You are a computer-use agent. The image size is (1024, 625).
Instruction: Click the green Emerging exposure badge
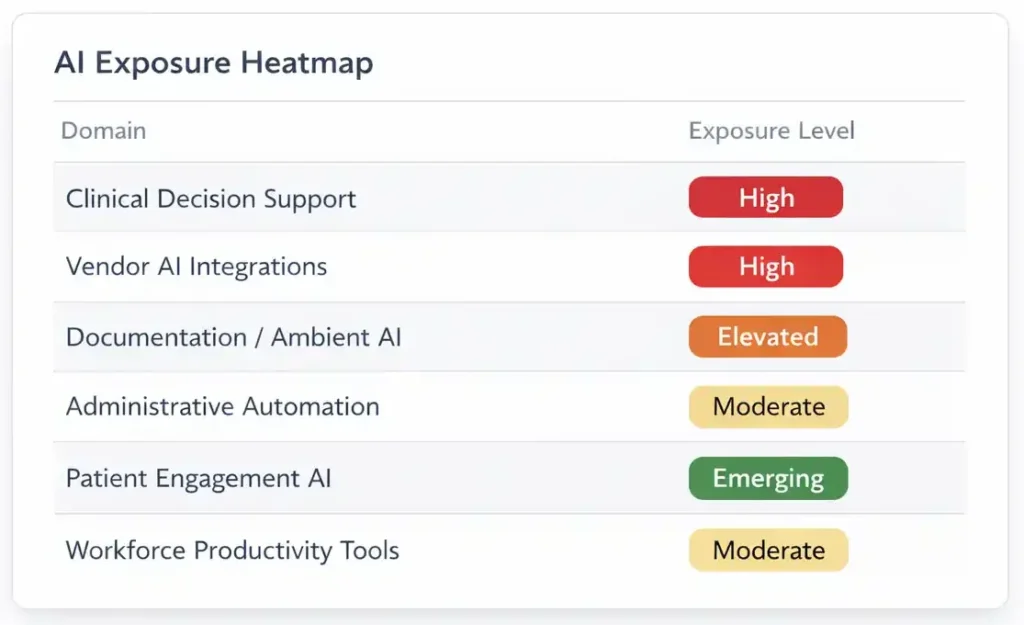(768, 478)
